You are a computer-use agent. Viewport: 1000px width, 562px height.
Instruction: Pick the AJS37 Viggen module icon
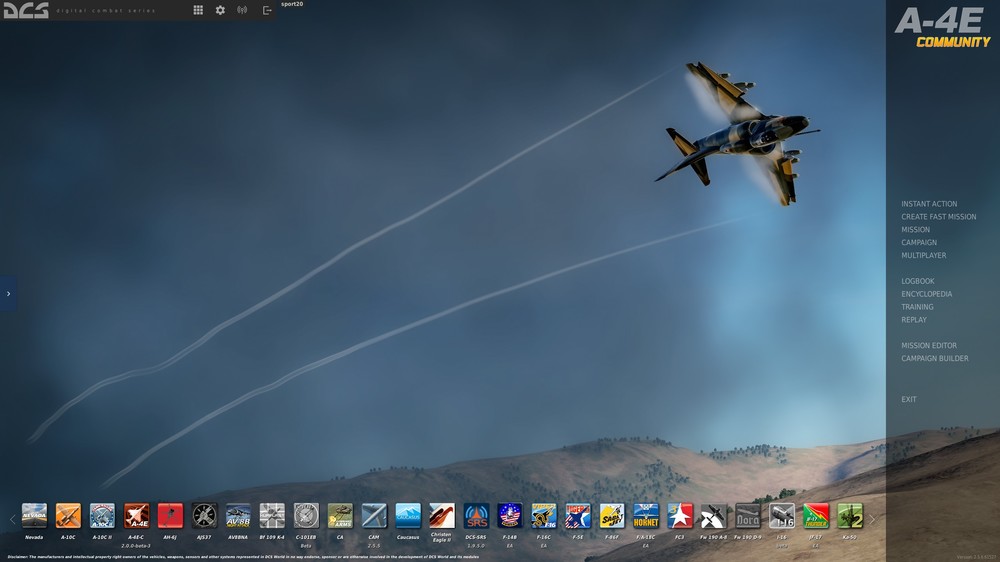tap(204, 515)
